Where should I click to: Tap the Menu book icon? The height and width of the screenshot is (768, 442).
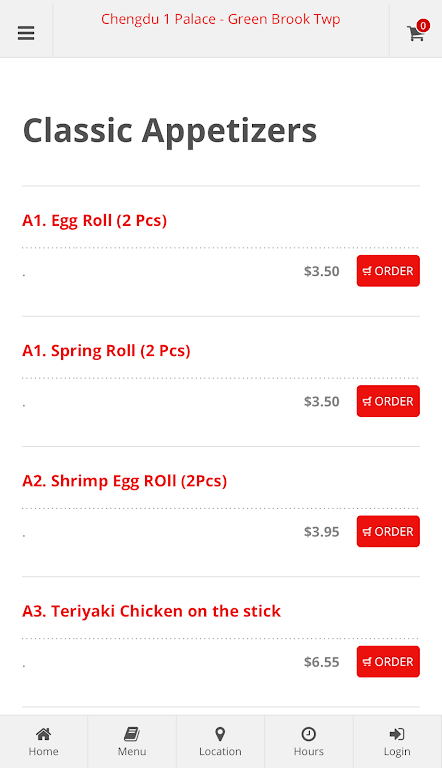pos(132,734)
